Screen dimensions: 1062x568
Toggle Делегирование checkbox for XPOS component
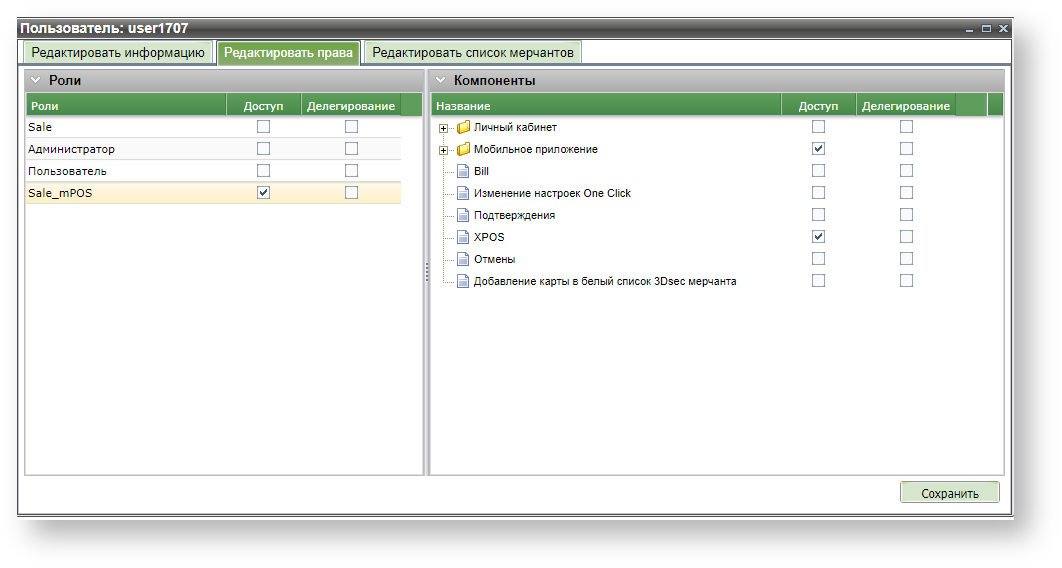906,237
